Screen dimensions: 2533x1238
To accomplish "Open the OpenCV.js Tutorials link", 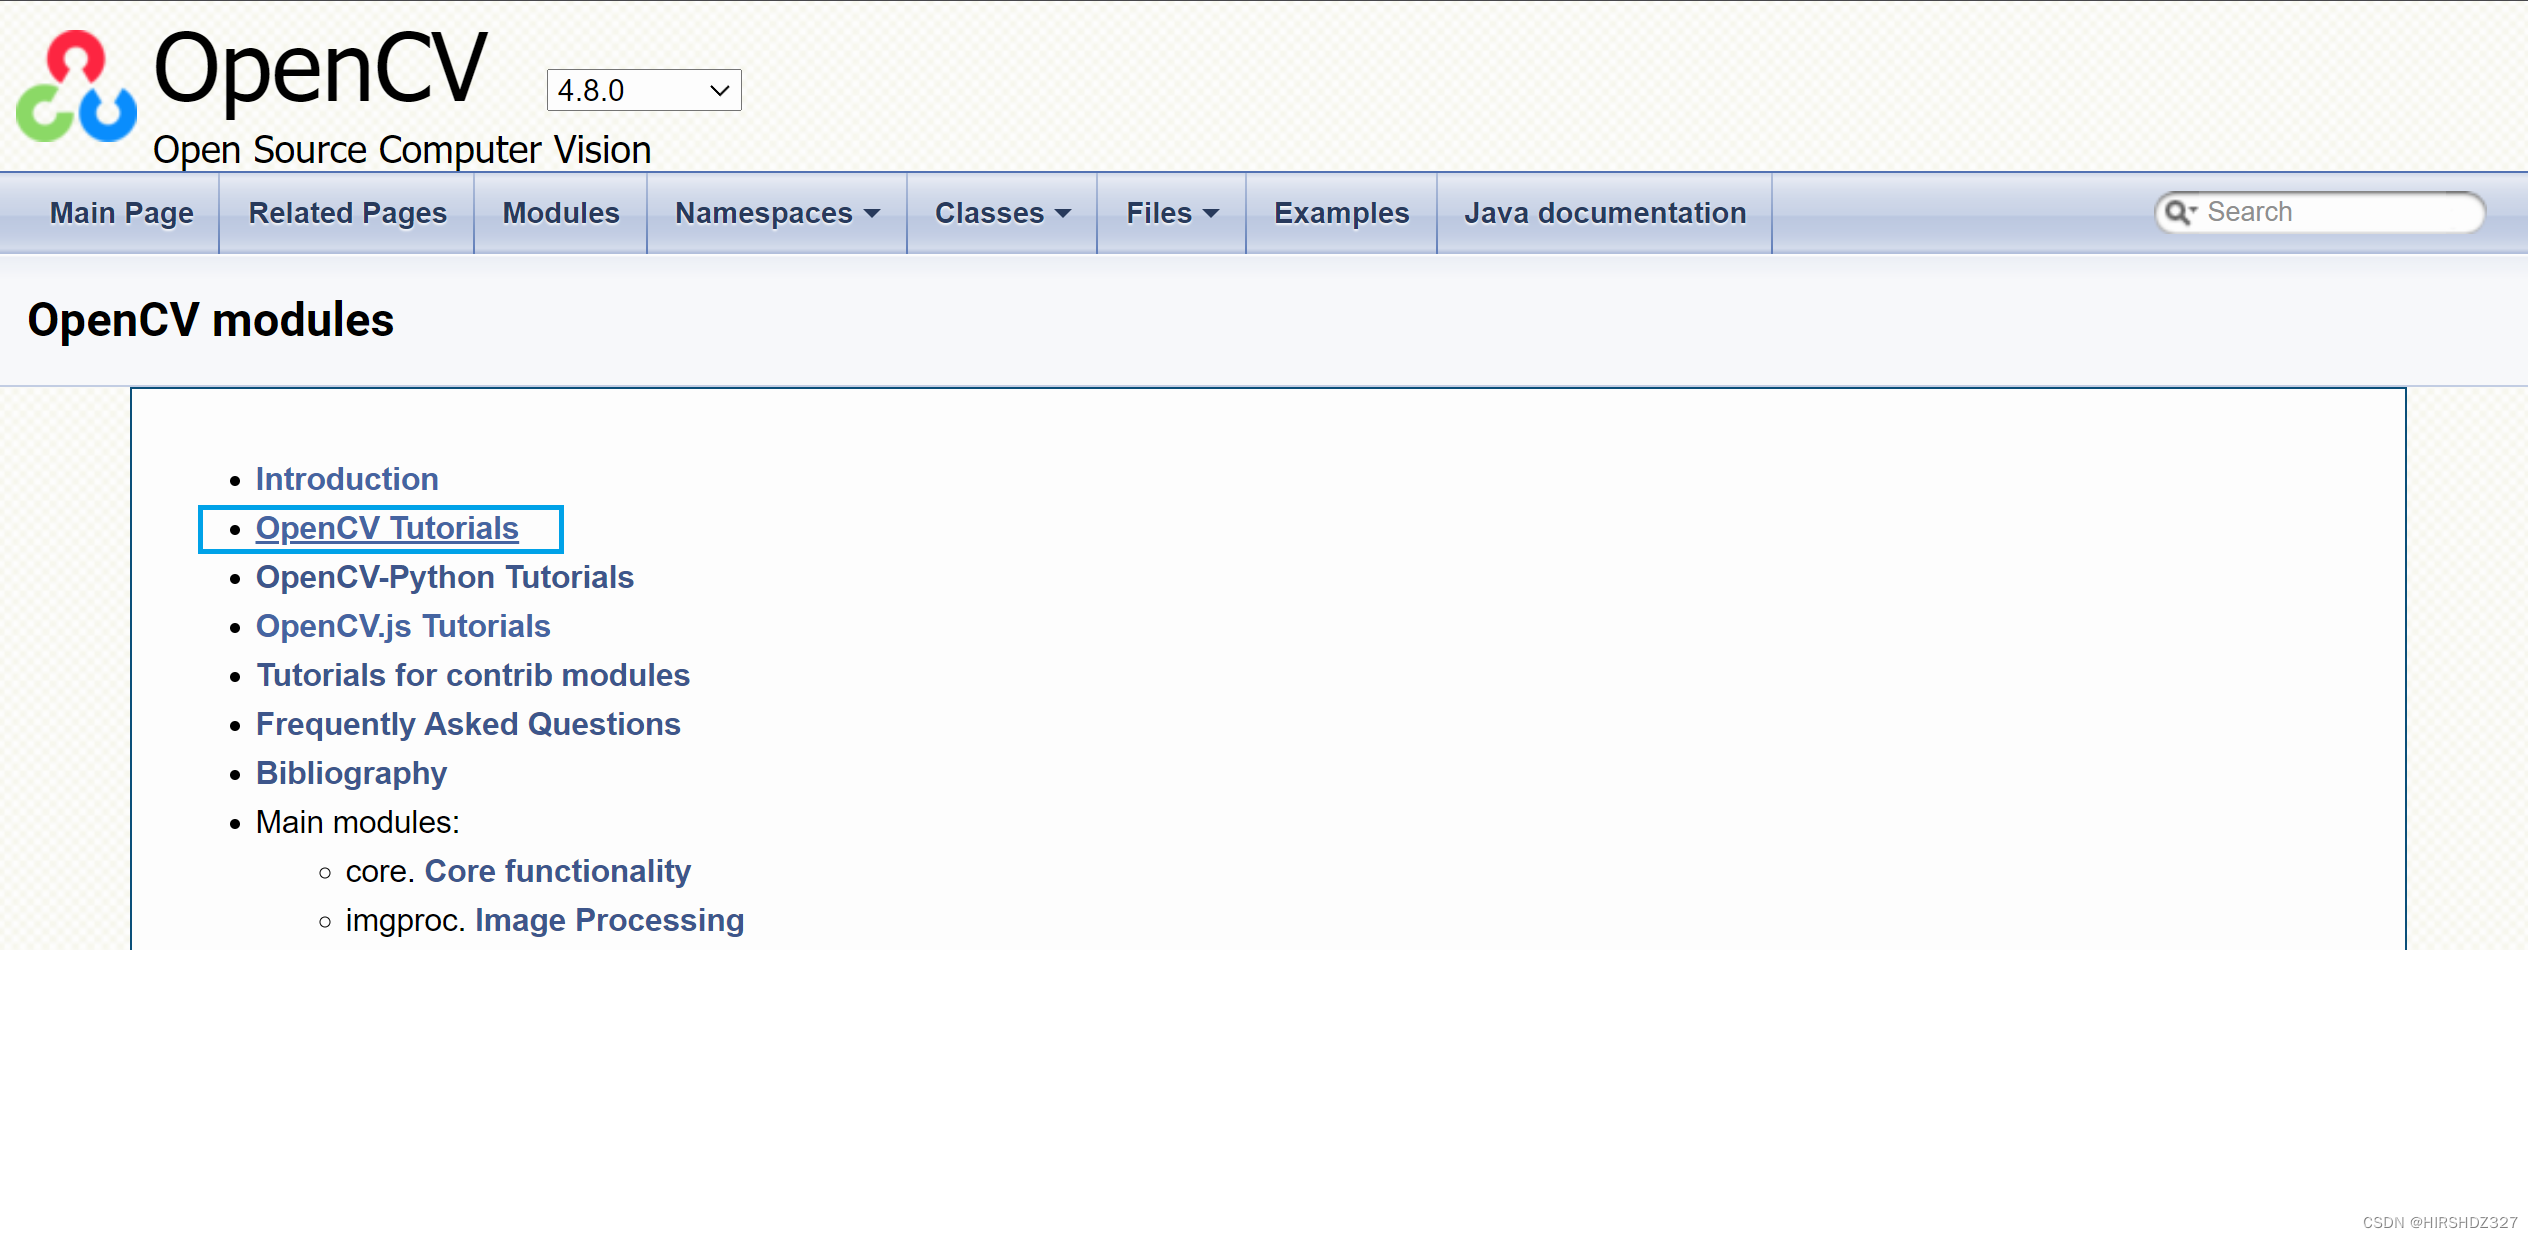I will point(402,626).
